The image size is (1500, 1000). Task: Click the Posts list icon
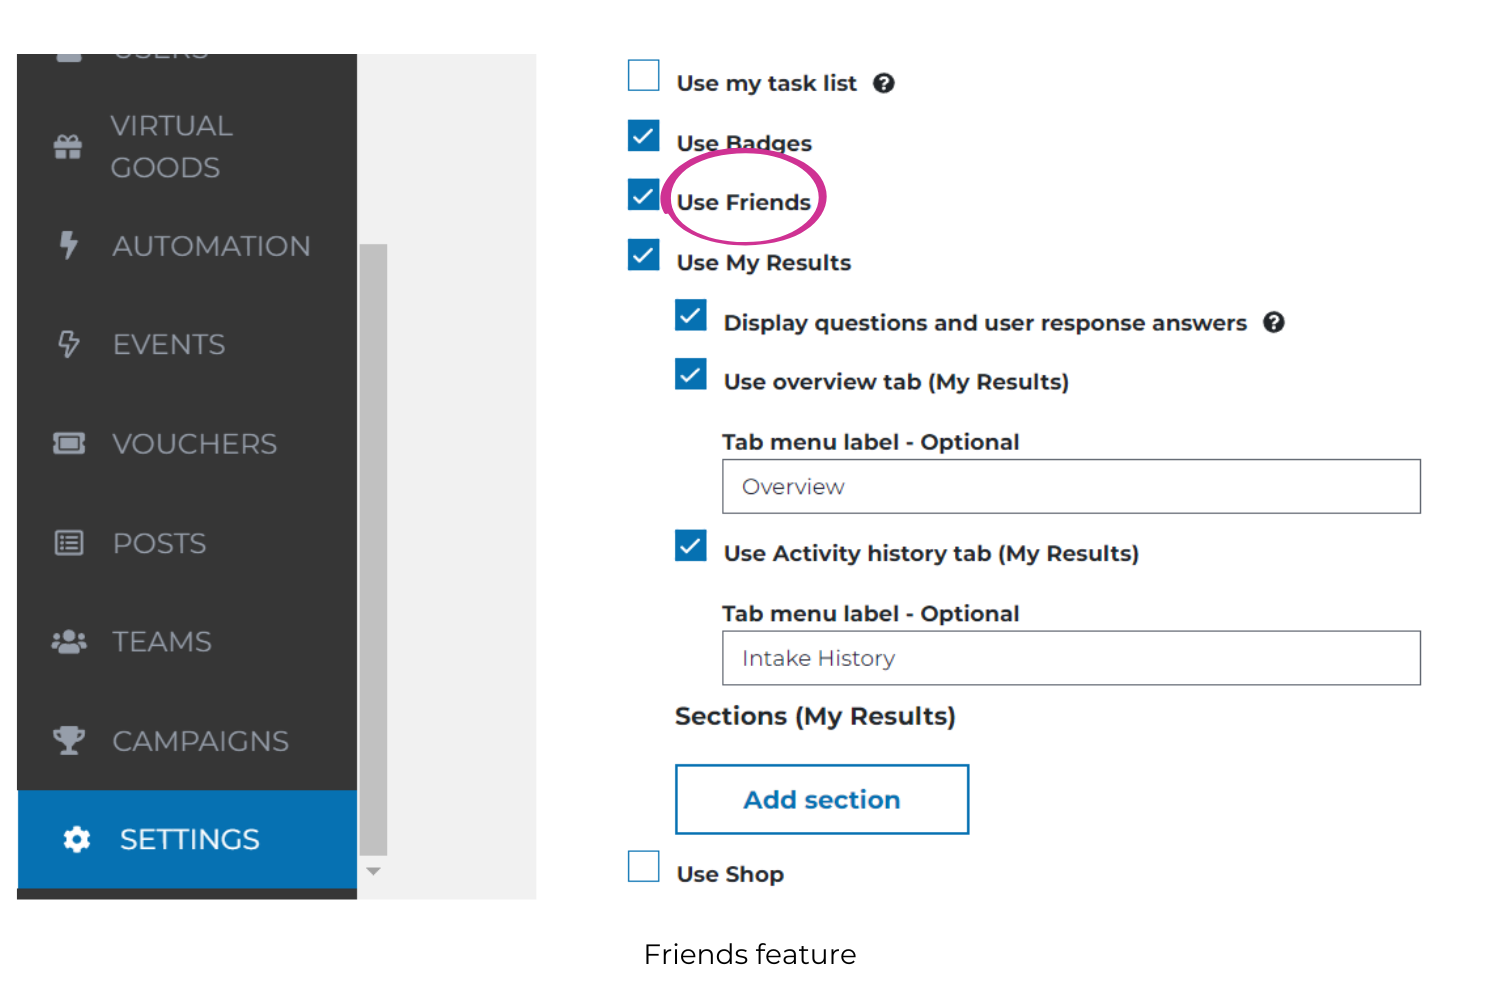pos(69,543)
